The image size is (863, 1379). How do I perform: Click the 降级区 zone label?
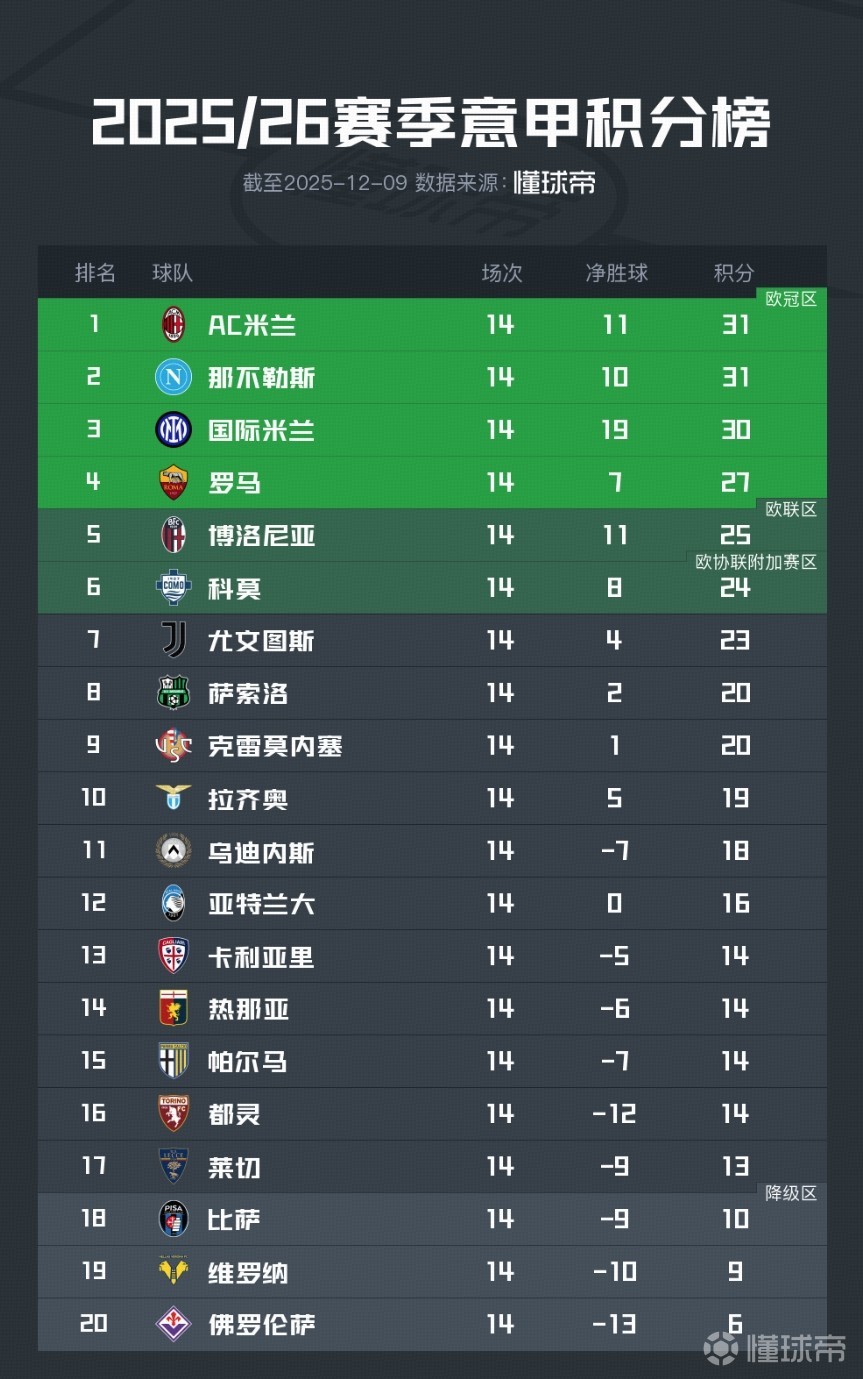(791, 1193)
